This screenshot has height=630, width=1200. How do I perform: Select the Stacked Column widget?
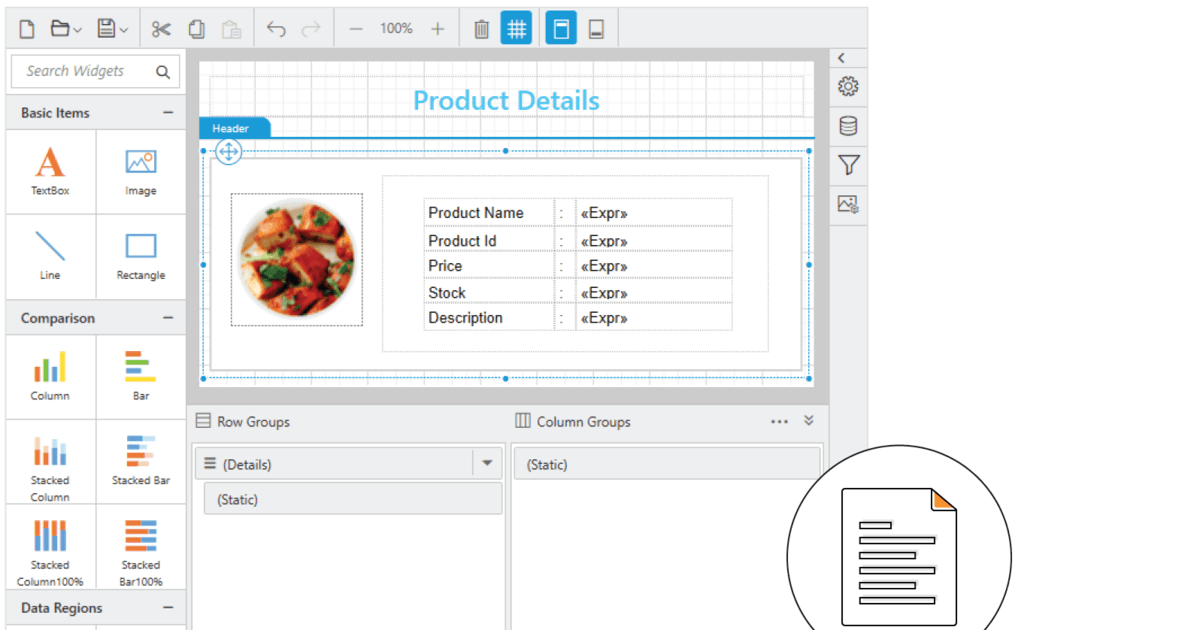click(x=50, y=461)
